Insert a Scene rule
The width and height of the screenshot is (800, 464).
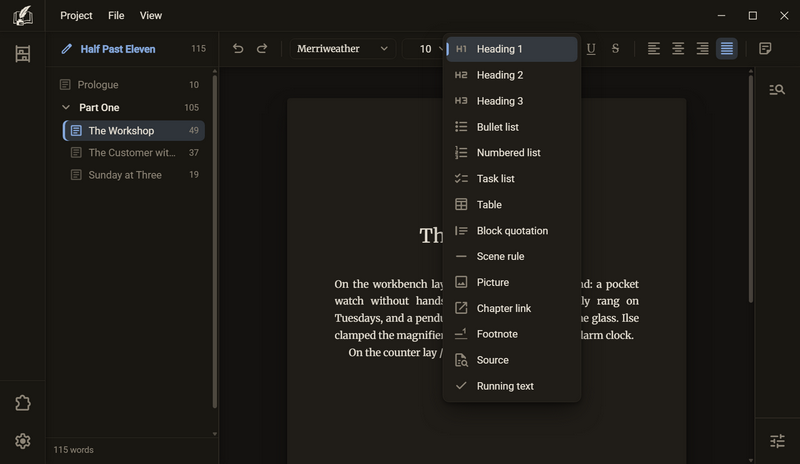click(512, 256)
